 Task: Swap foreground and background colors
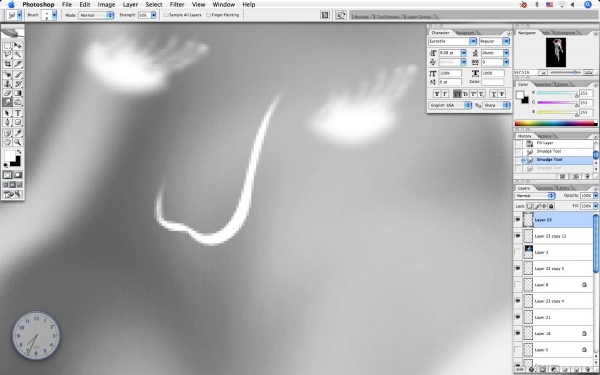tap(19, 152)
